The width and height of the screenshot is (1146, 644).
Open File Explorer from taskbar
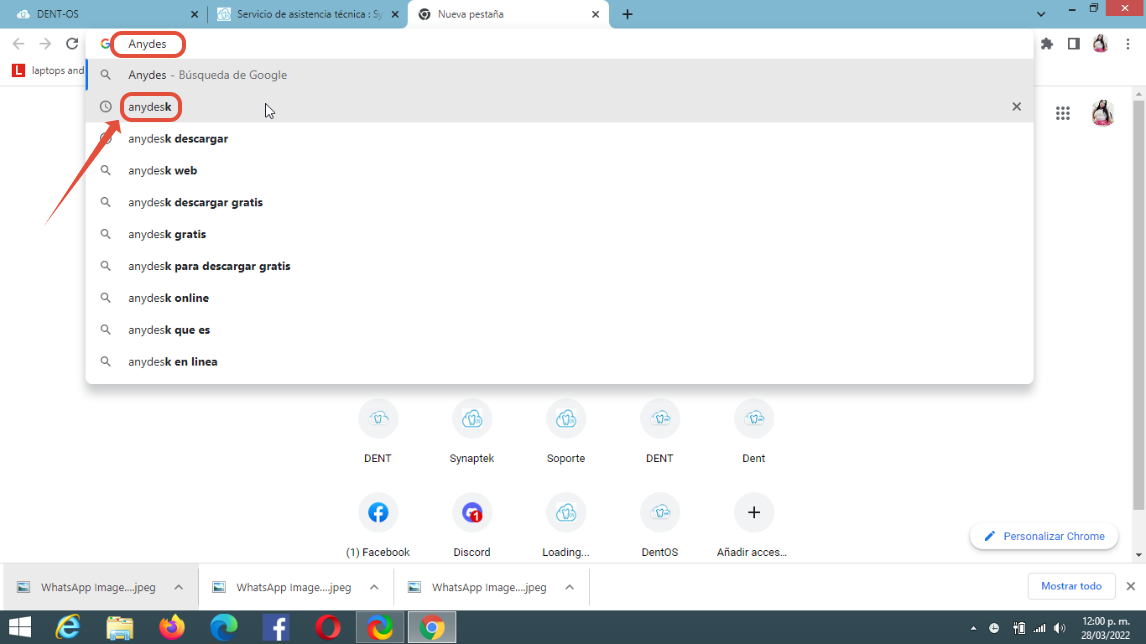click(x=120, y=627)
